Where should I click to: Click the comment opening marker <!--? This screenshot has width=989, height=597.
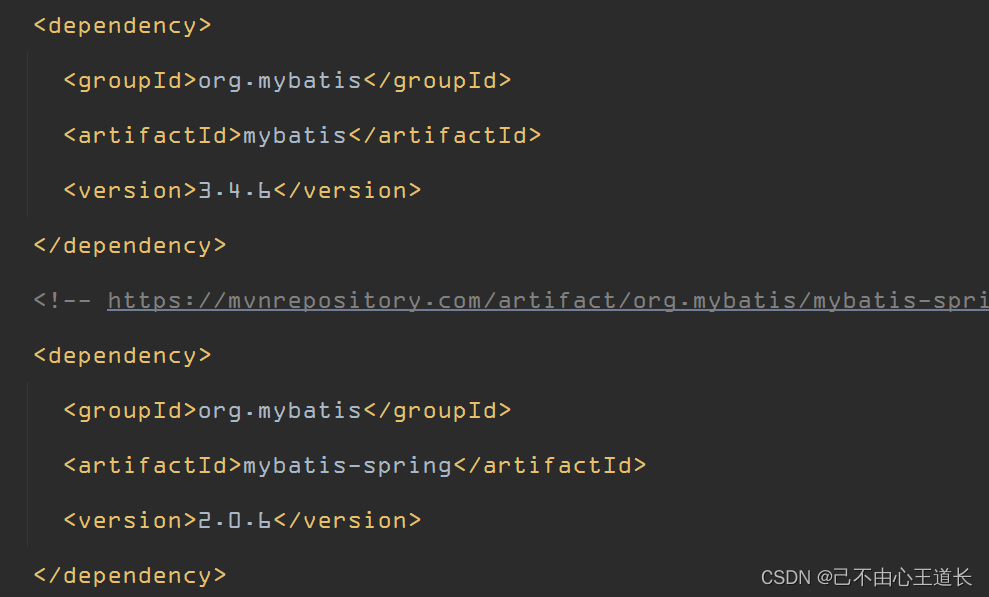tap(62, 301)
